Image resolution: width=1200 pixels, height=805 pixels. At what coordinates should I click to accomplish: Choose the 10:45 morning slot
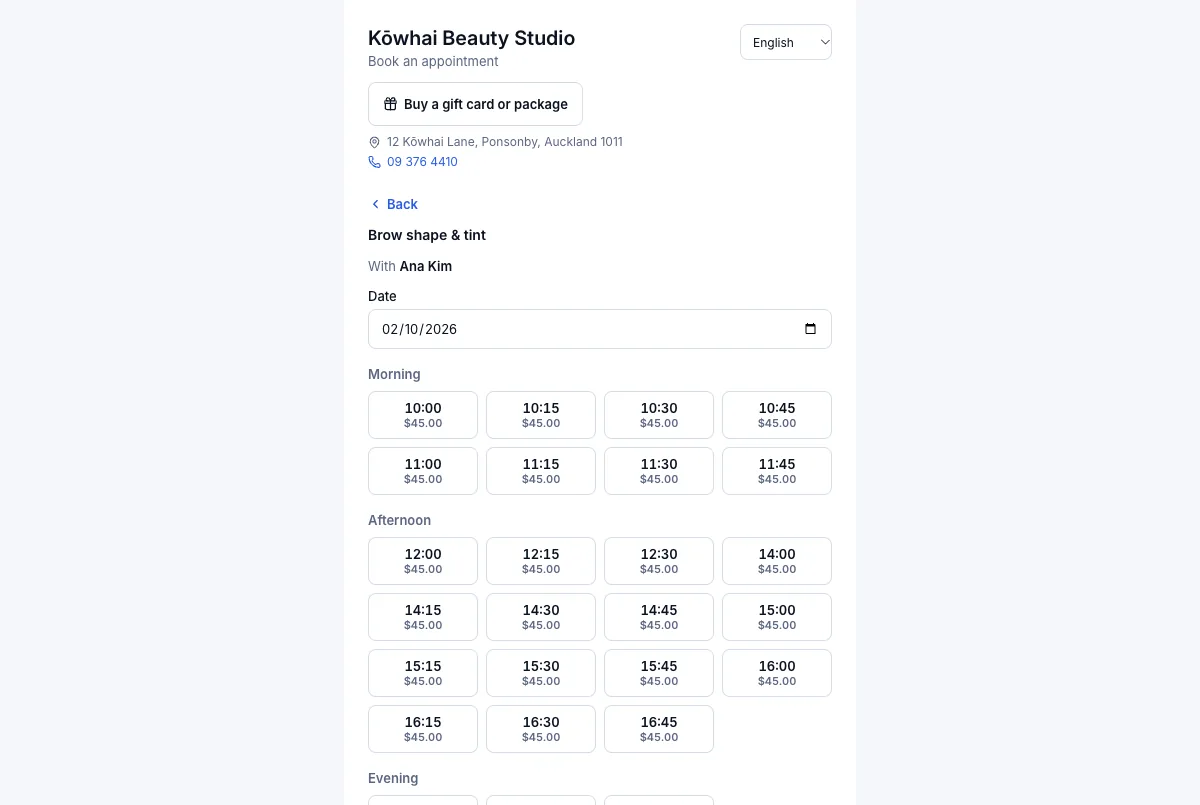(x=777, y=415)
